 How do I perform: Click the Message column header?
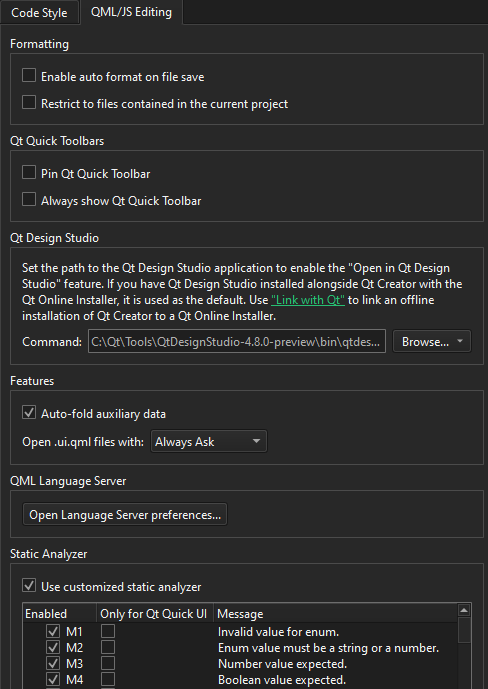point(336,614)
